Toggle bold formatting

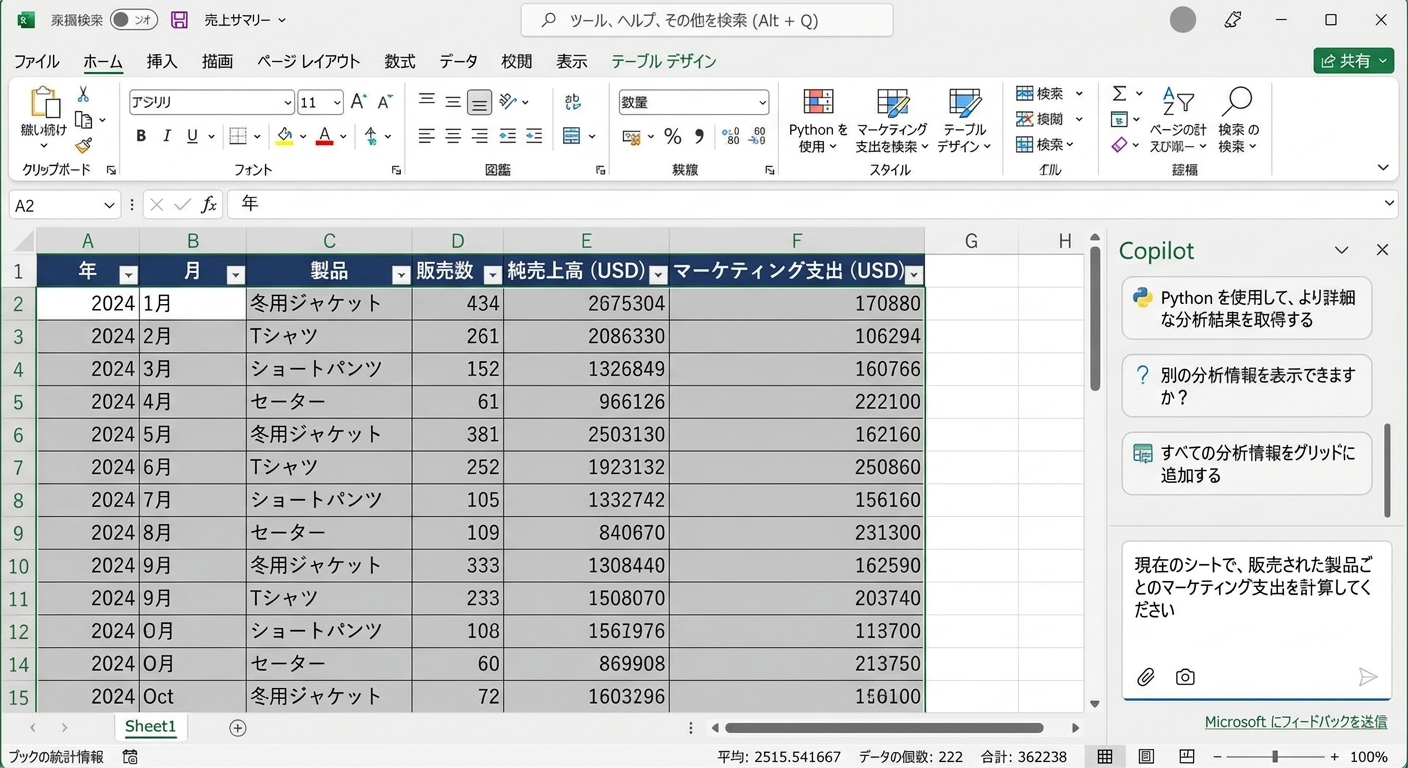coord(141,136)
